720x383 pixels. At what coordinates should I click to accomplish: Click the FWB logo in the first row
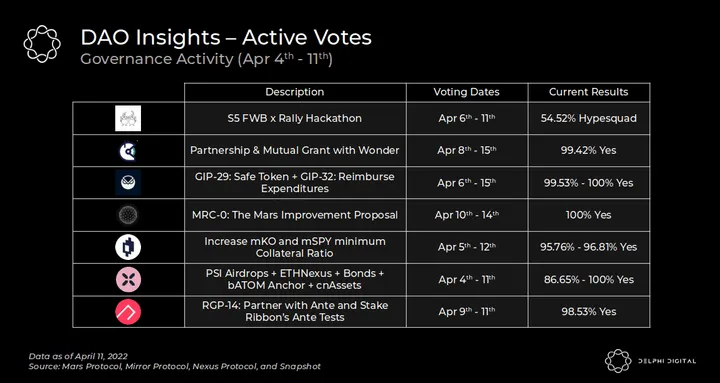(x=128, y=118)
